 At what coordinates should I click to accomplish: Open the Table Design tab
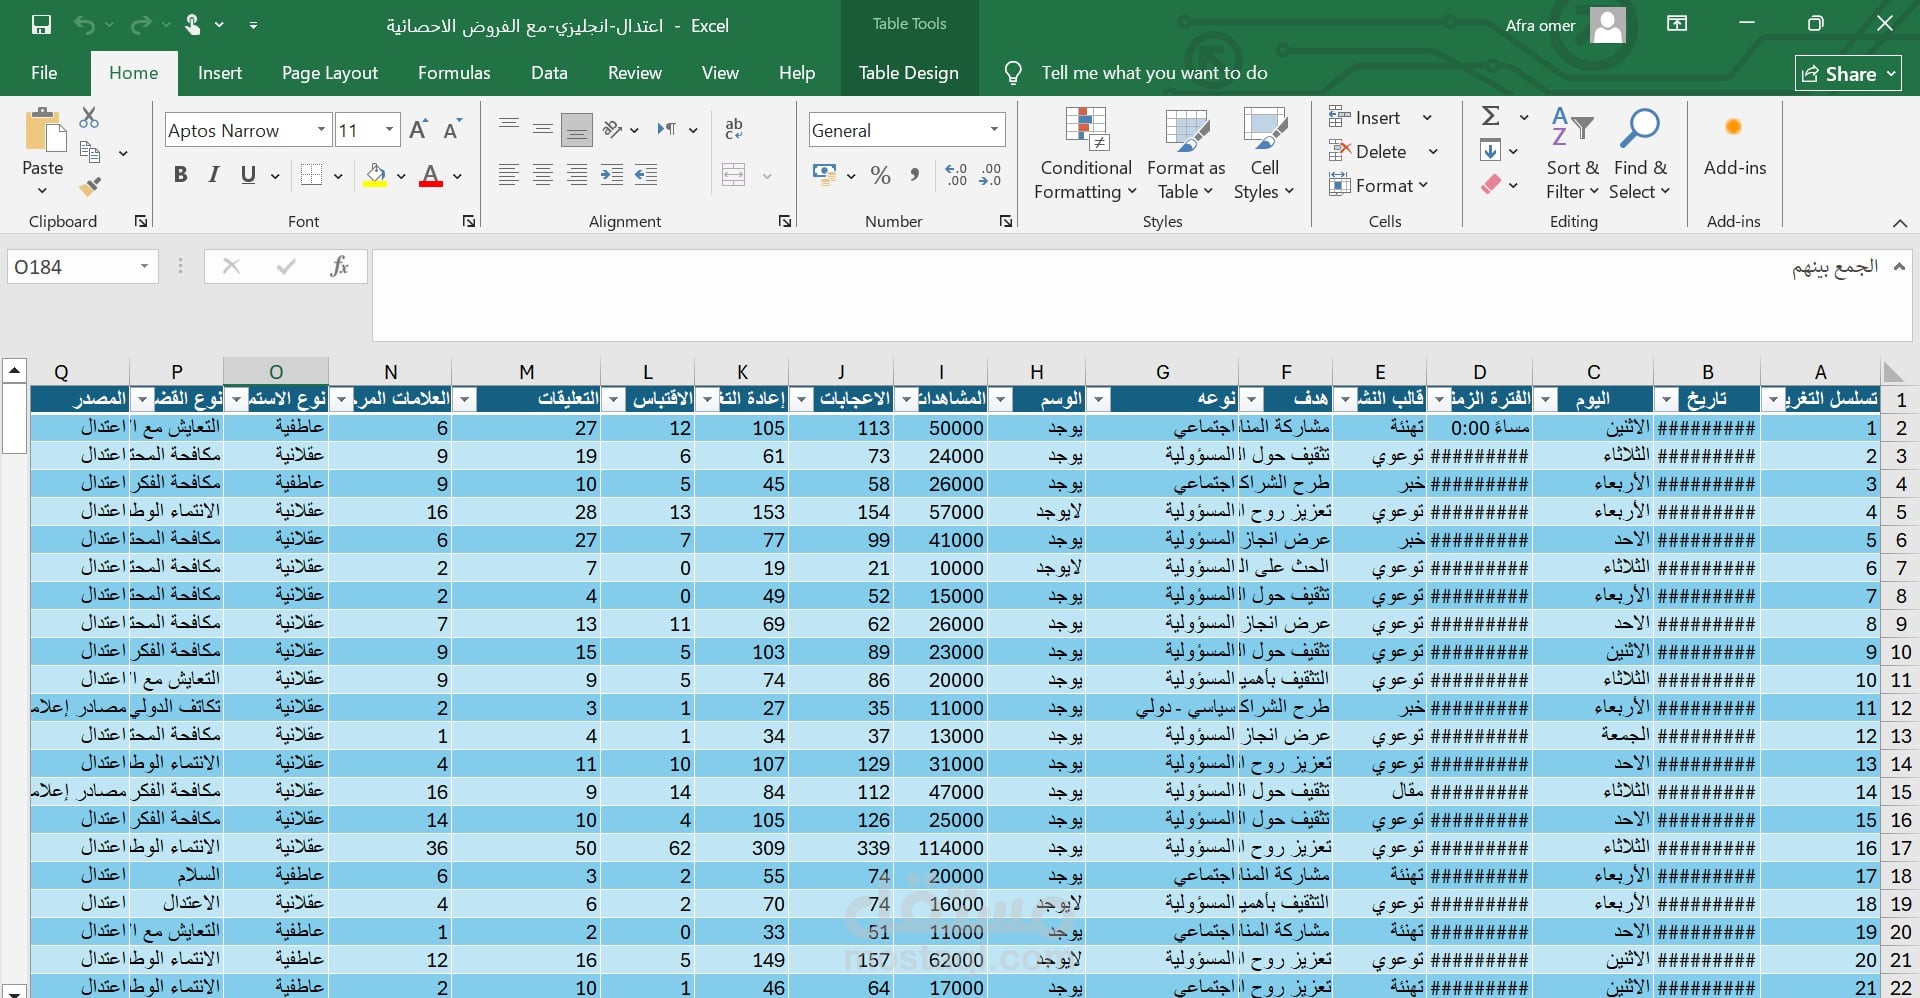click(908, 73)
